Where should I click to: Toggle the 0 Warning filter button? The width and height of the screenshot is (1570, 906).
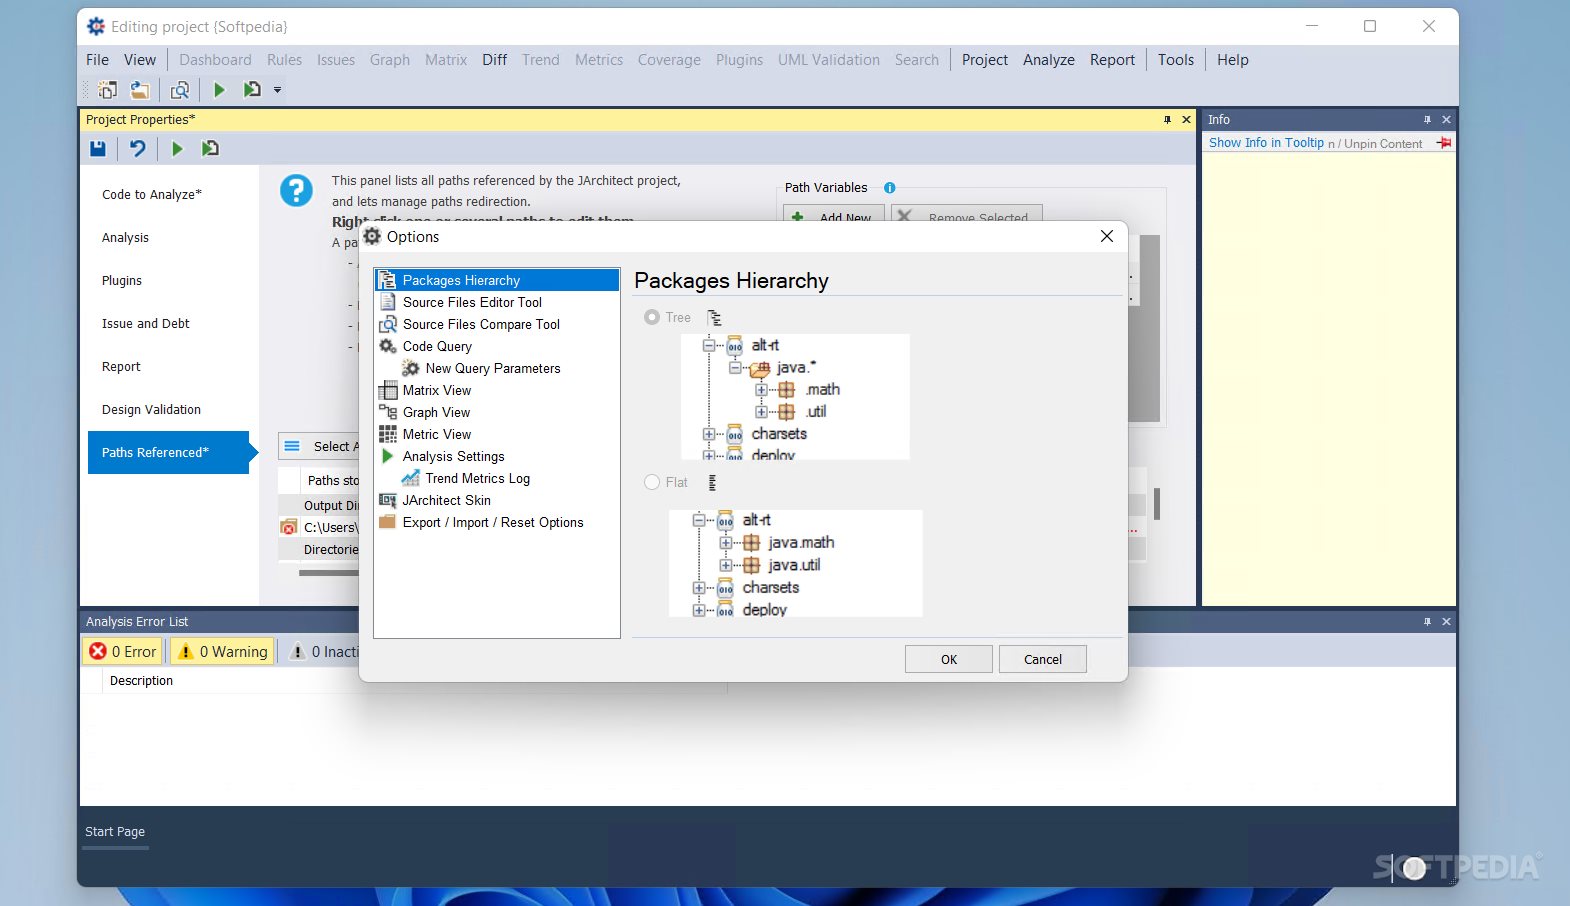pos(223,652)
